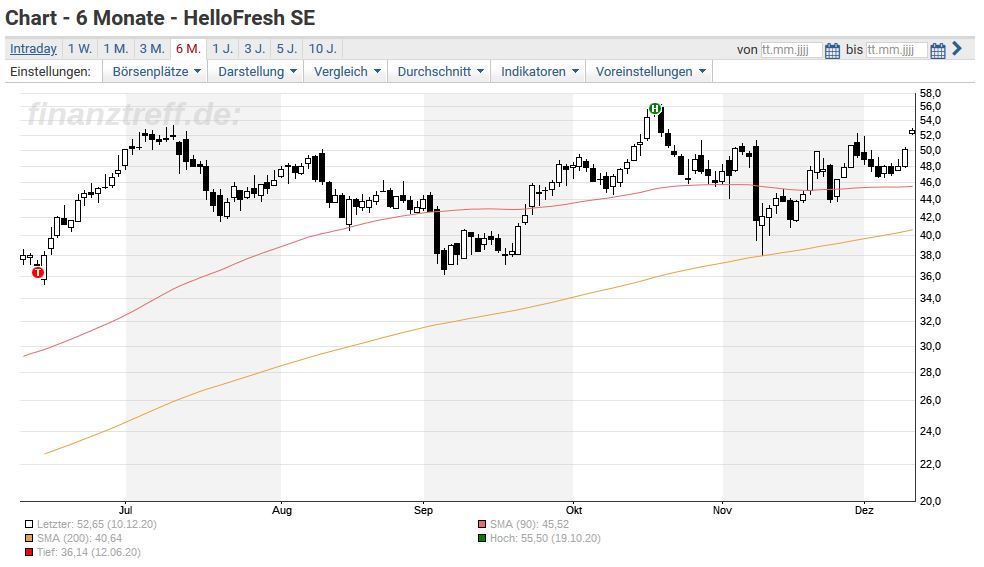Click the 40,0 price axis label
984x567 pixels.
pyautogui.click(x=930, y=235)
